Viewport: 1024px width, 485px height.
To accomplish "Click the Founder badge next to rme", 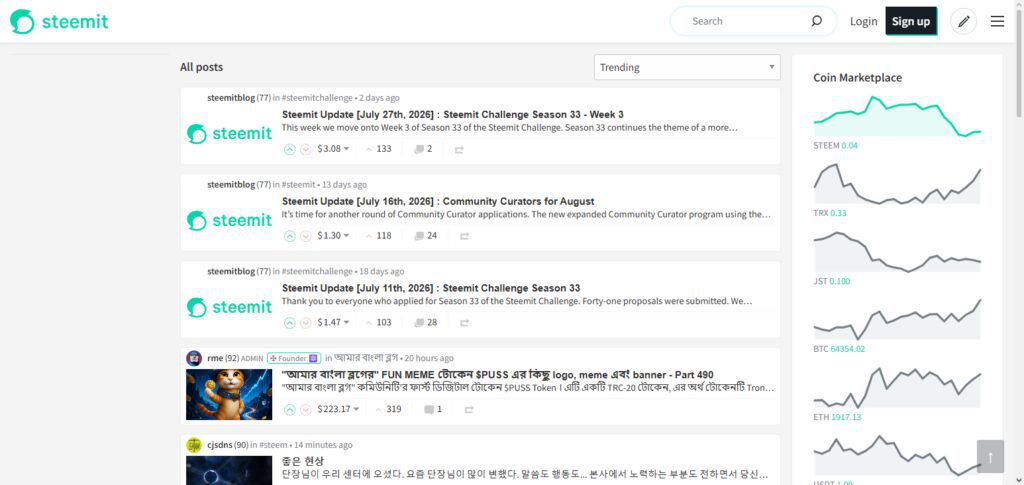I will click(x=294, y=358).
